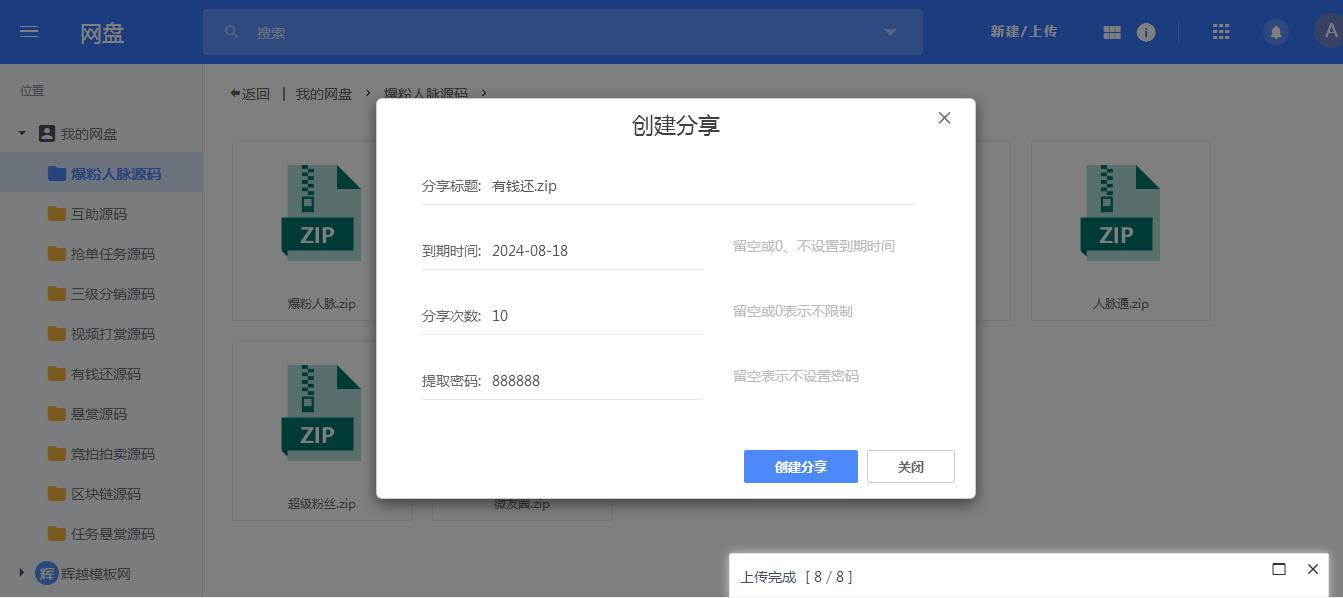Open the 人脉通.zip file icon
The image size is (1343, 598).
coord(1120,213)
